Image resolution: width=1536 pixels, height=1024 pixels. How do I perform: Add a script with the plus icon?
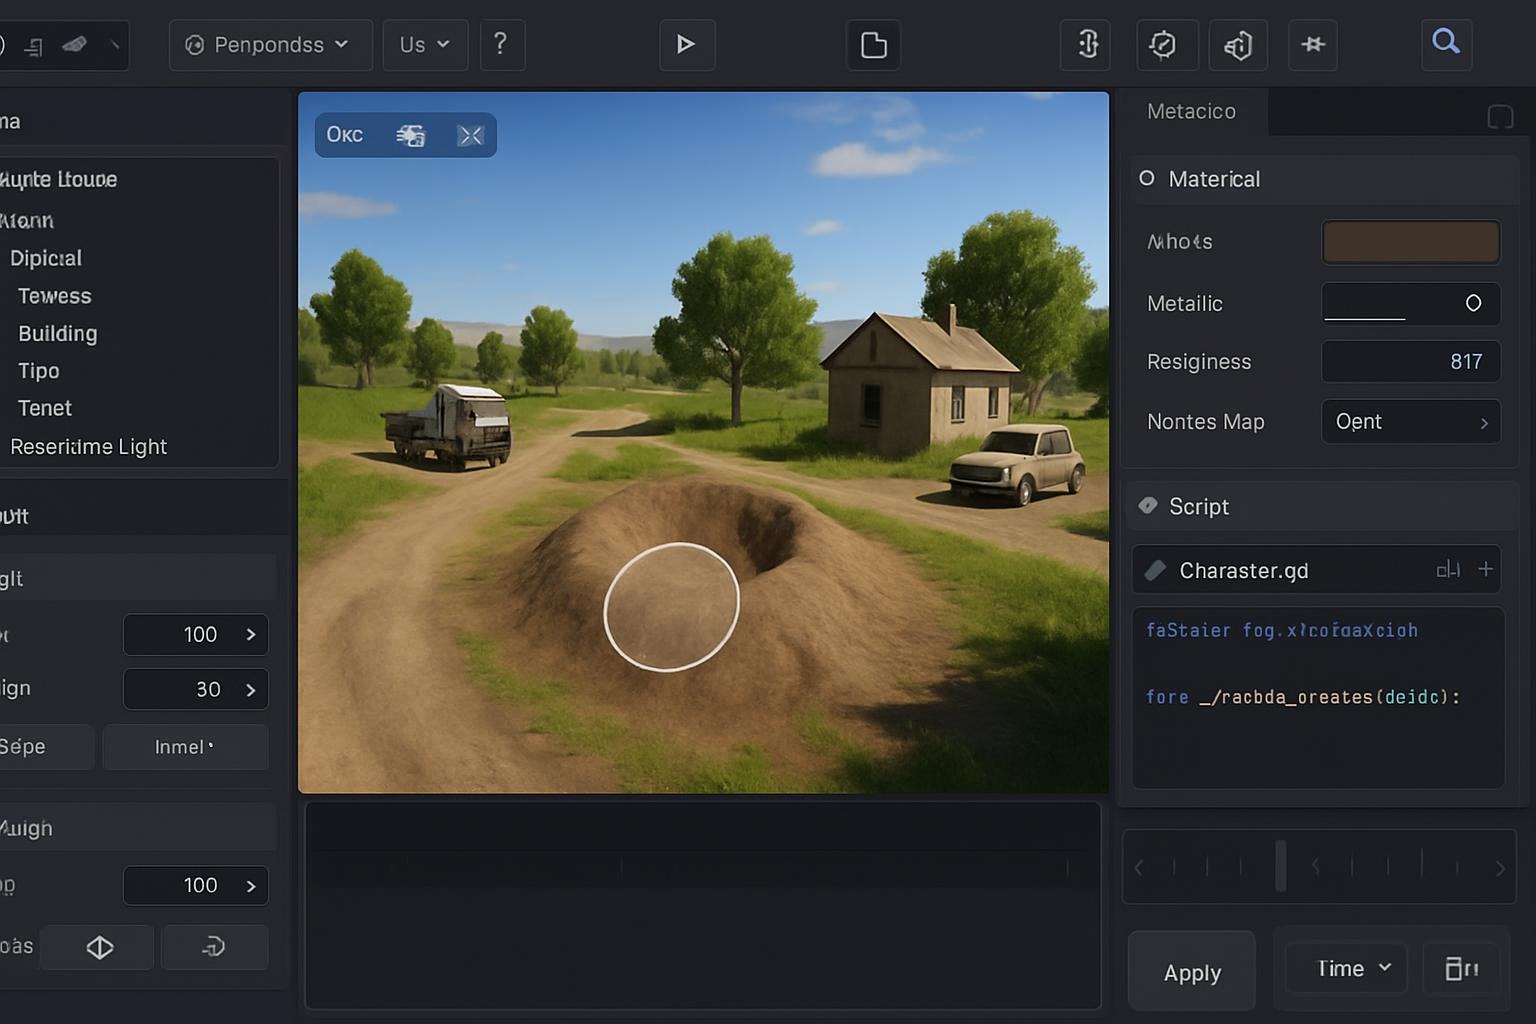[x=1486, y=569]
